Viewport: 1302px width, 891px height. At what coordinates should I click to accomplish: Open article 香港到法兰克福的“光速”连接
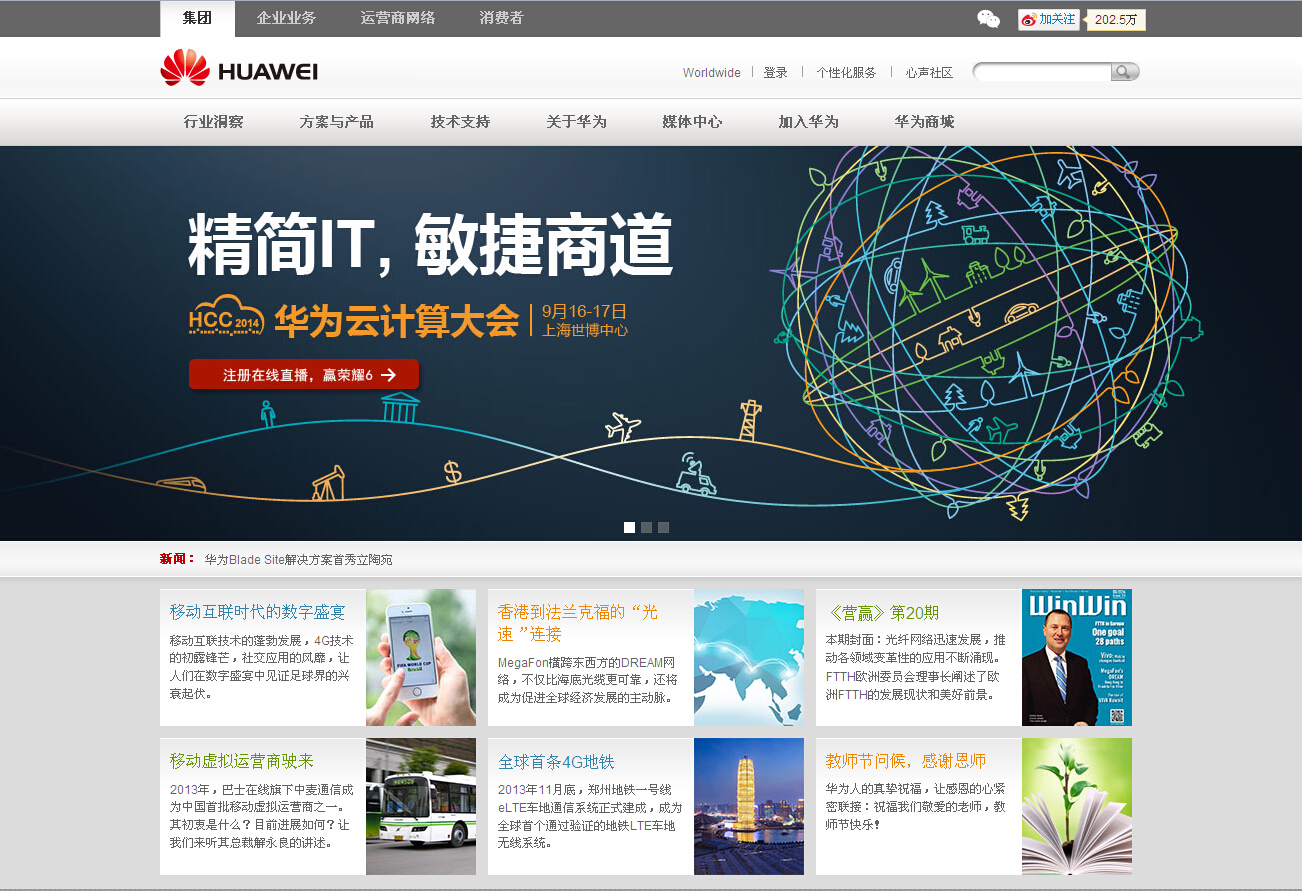click(578, 623)
